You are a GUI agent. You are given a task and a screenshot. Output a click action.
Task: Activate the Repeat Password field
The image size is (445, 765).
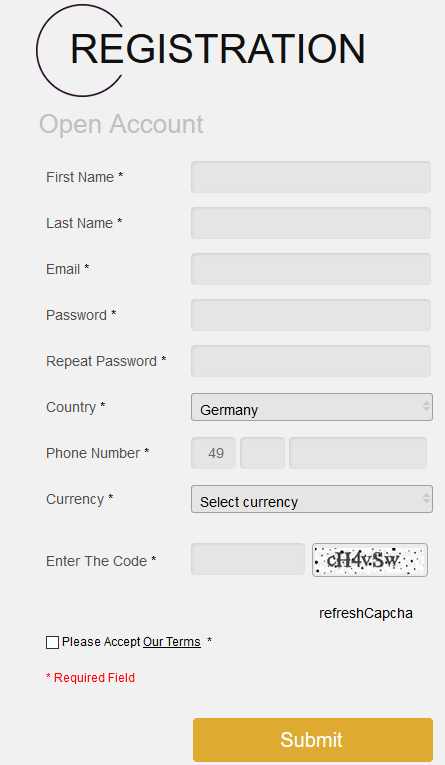[310, 361]
